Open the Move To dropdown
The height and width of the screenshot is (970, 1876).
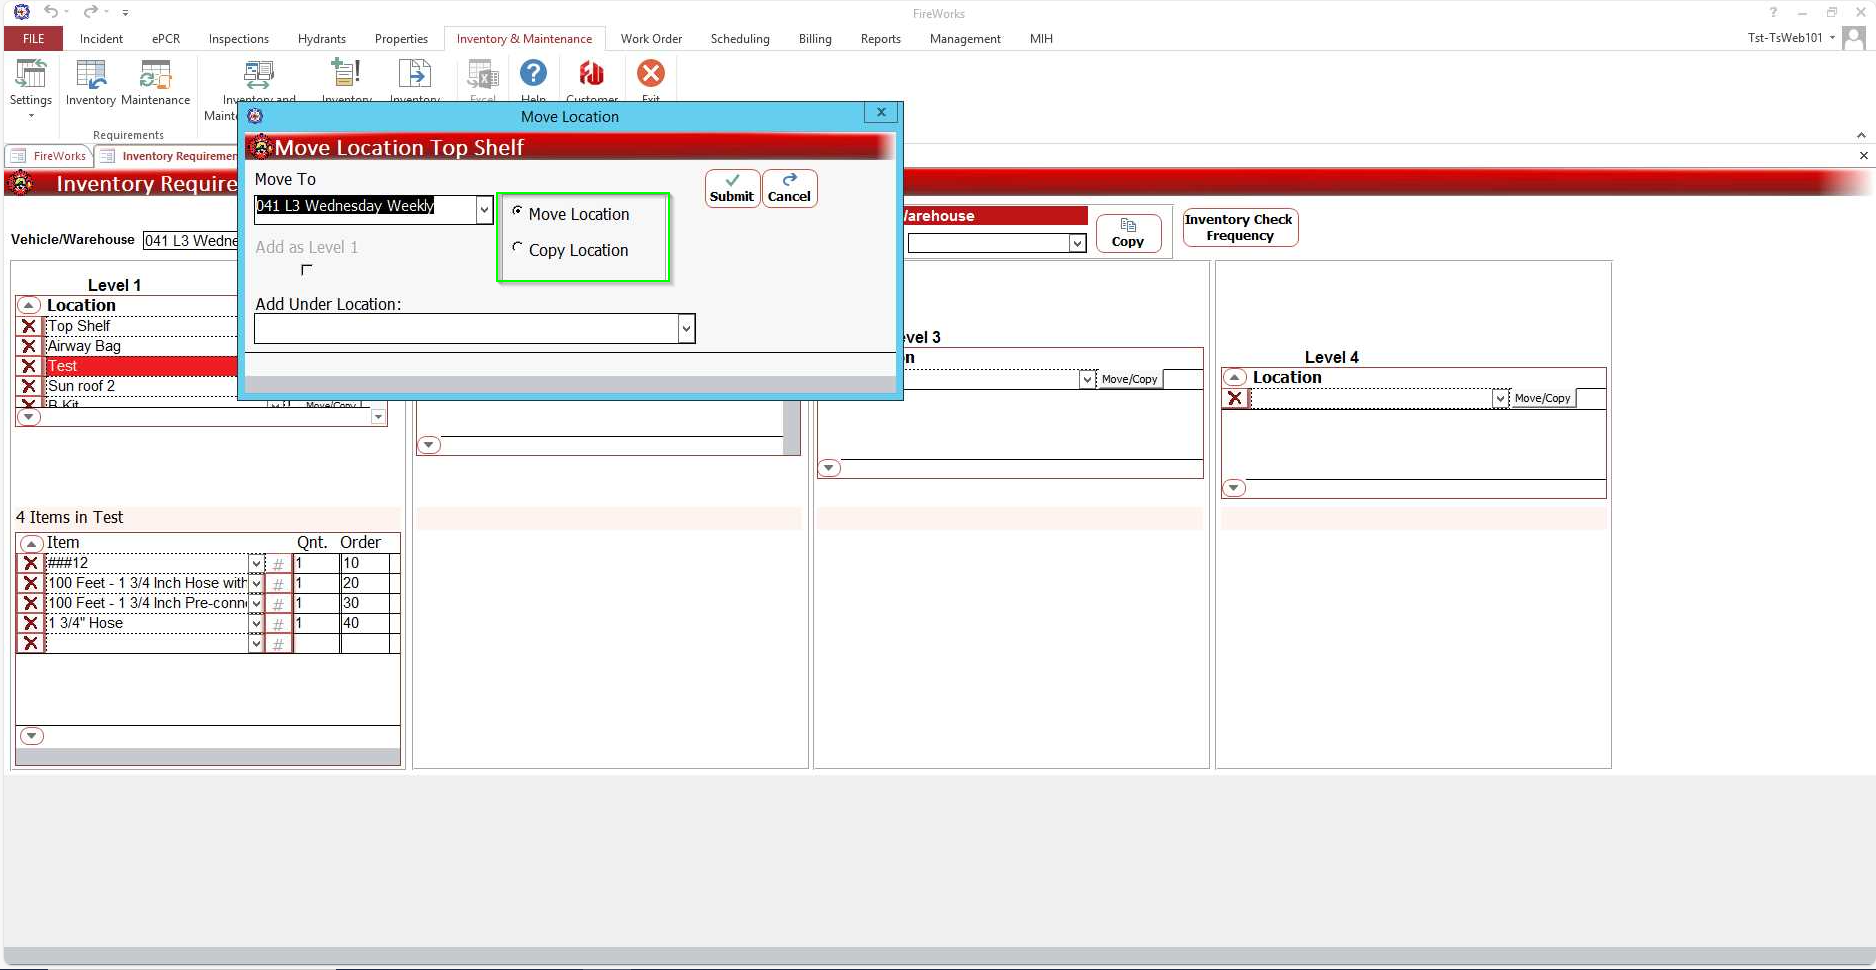coord(484,209)
